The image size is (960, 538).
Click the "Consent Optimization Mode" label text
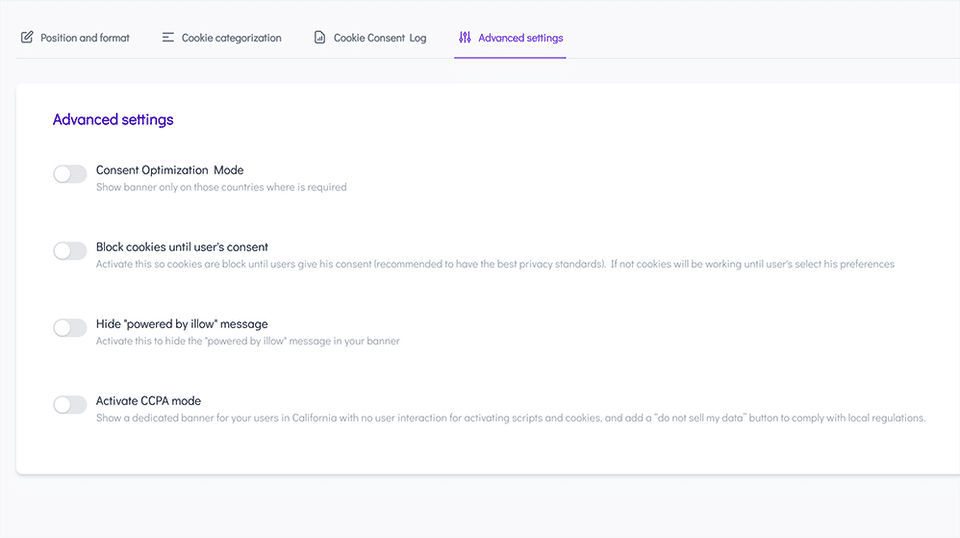pos(170,170)
